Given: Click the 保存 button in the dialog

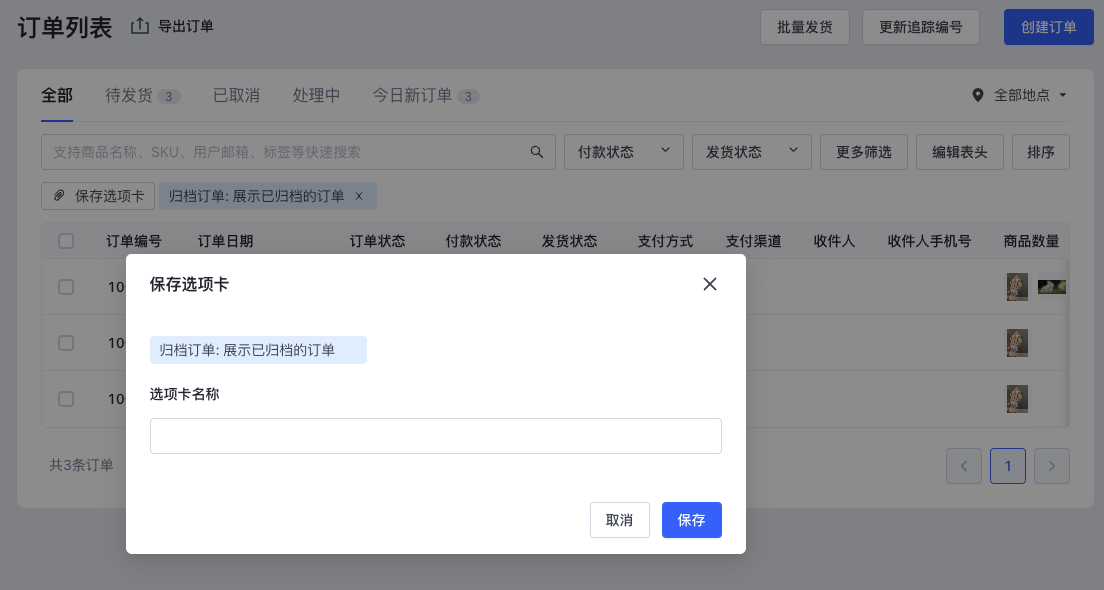Looking at the screenshot, I should tap(691, 520).
